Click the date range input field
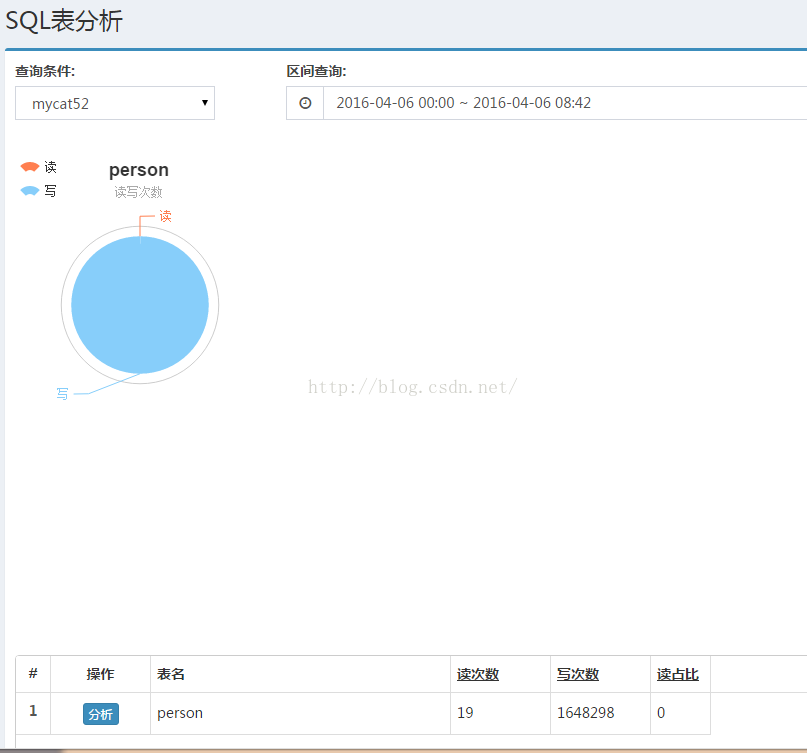 [565, 103]
